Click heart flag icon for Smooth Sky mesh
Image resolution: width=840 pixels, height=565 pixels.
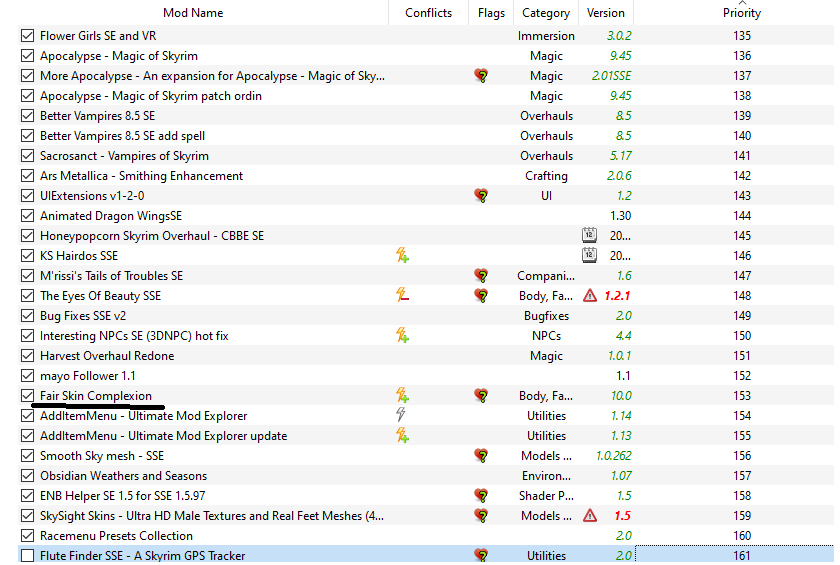click(481, 456)
